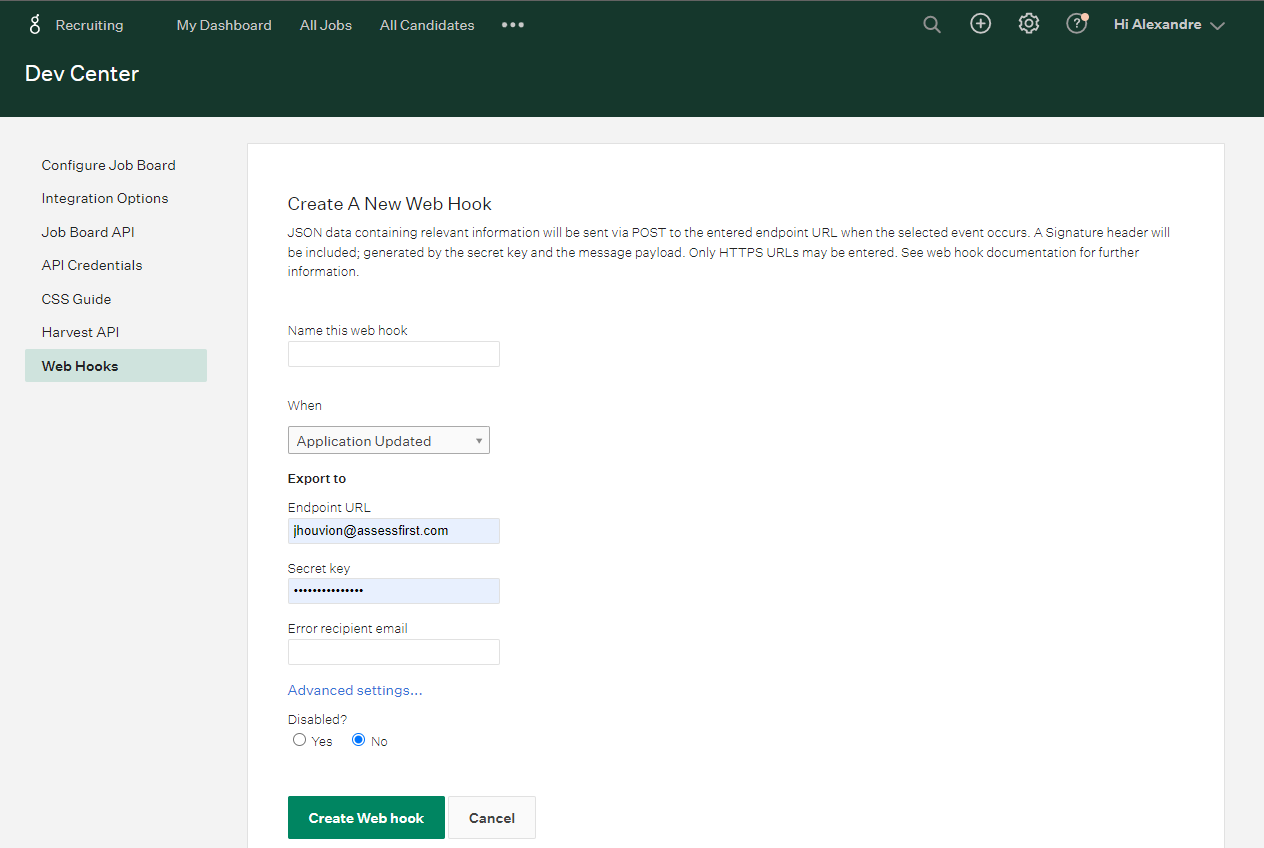Focus the Name this web hook field

pos(394,354)
